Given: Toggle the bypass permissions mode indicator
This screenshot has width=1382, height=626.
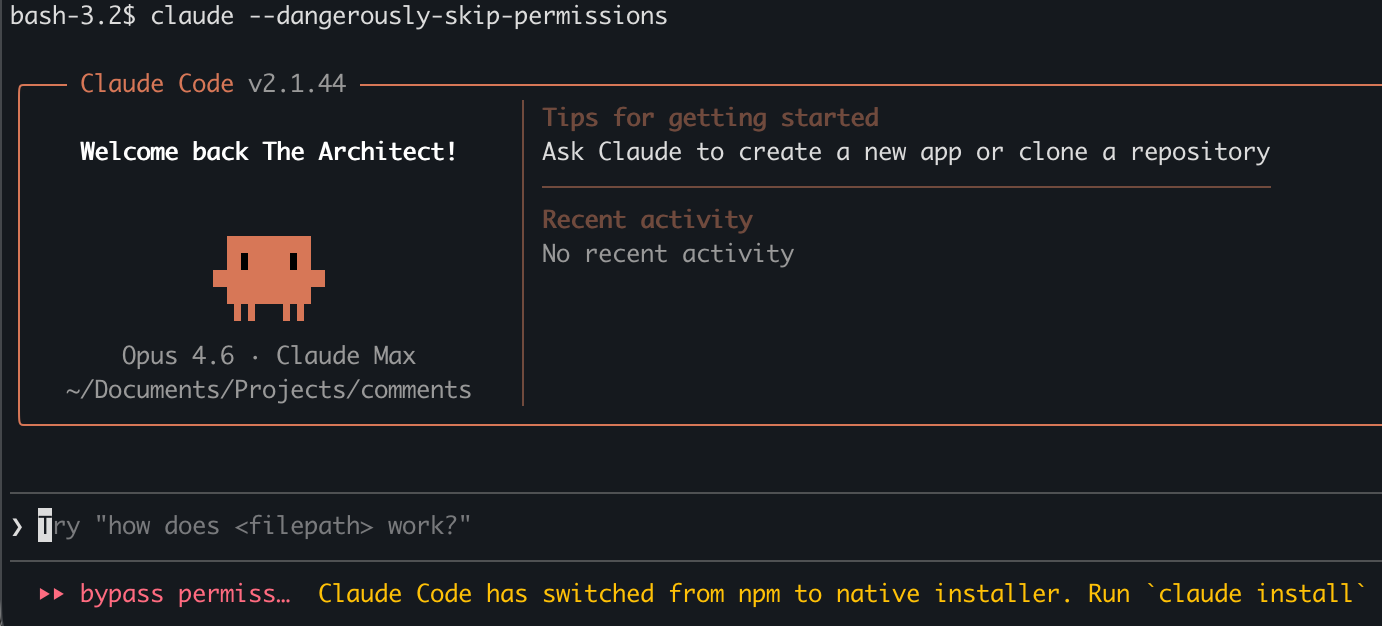Looking at the screenshot, I should pyautogui.click(x=185, y=594).
